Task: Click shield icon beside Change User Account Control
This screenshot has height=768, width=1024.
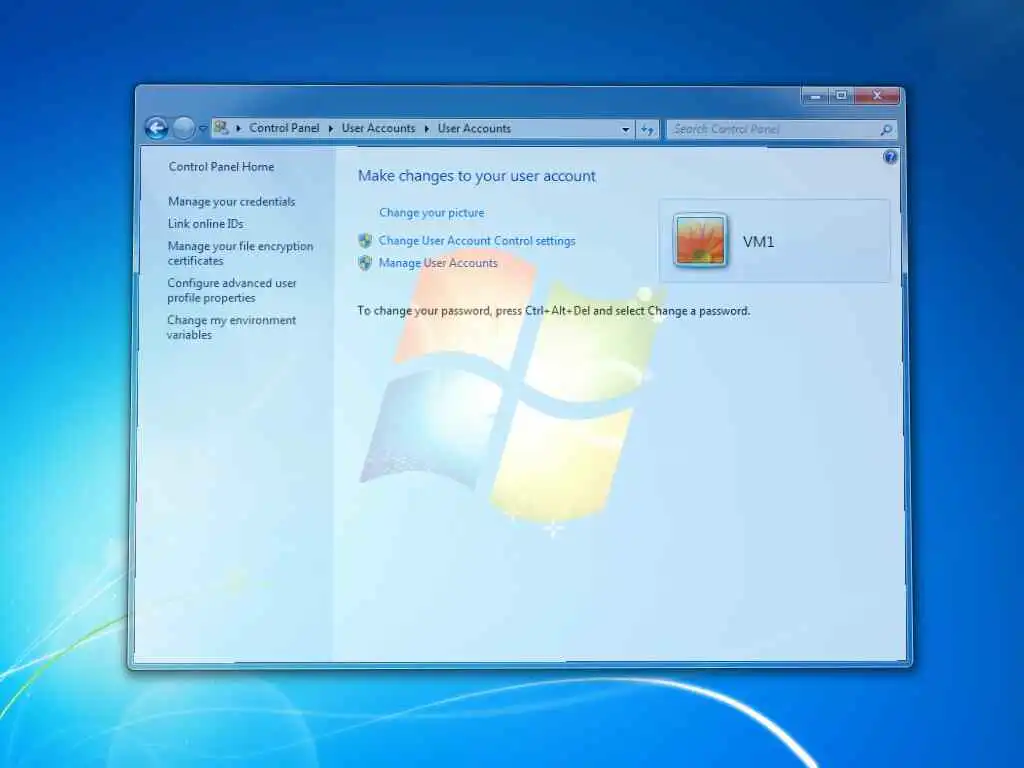Action: (x=366, y=241)
